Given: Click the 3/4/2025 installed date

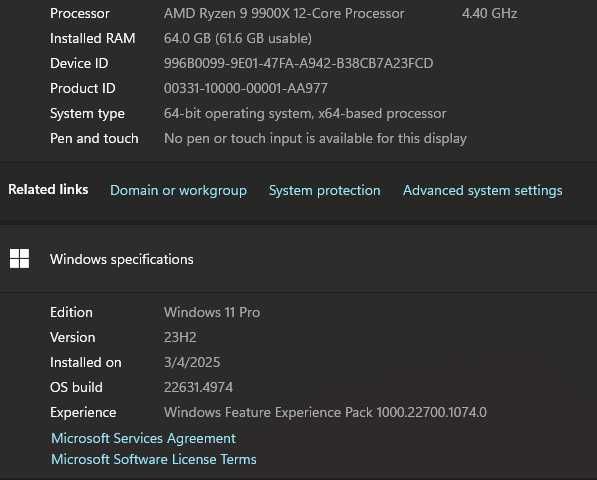Looking at the screenshot, I should 192,362.
